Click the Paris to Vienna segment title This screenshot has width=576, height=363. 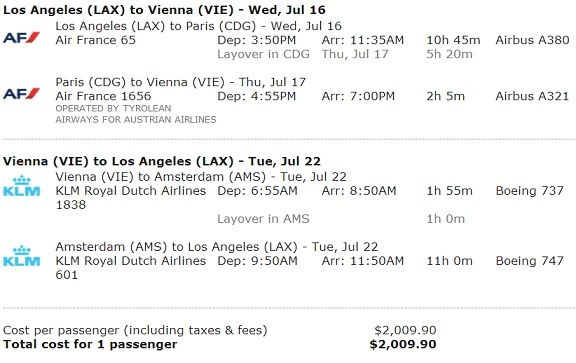pyautogui.click(x=180, y=82)
